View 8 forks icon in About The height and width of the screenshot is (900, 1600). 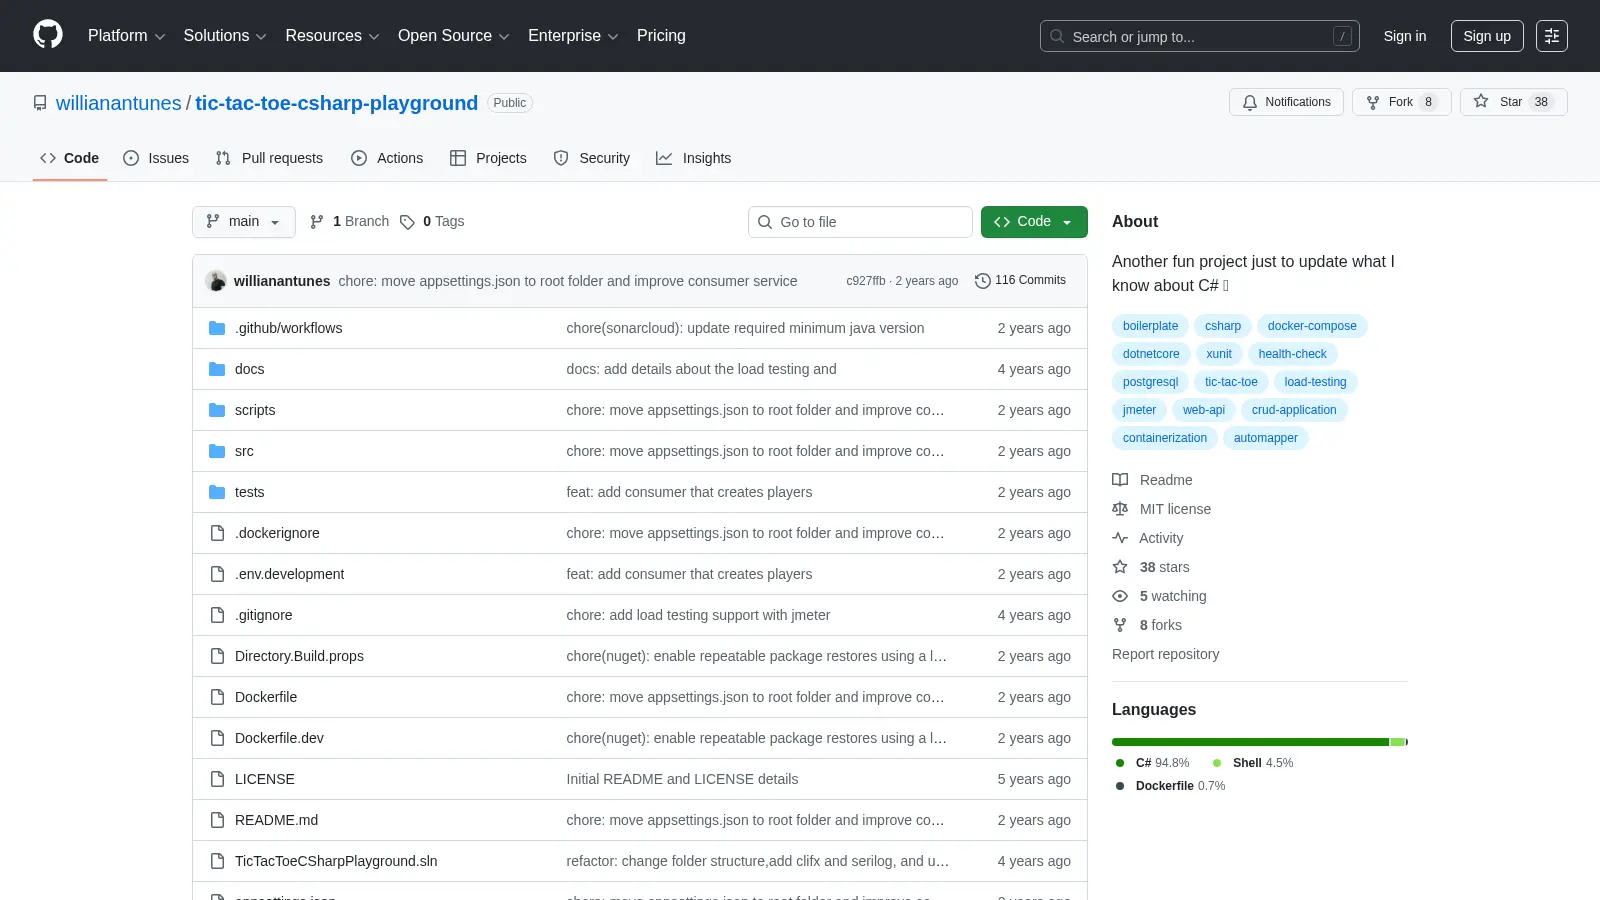1120,625
